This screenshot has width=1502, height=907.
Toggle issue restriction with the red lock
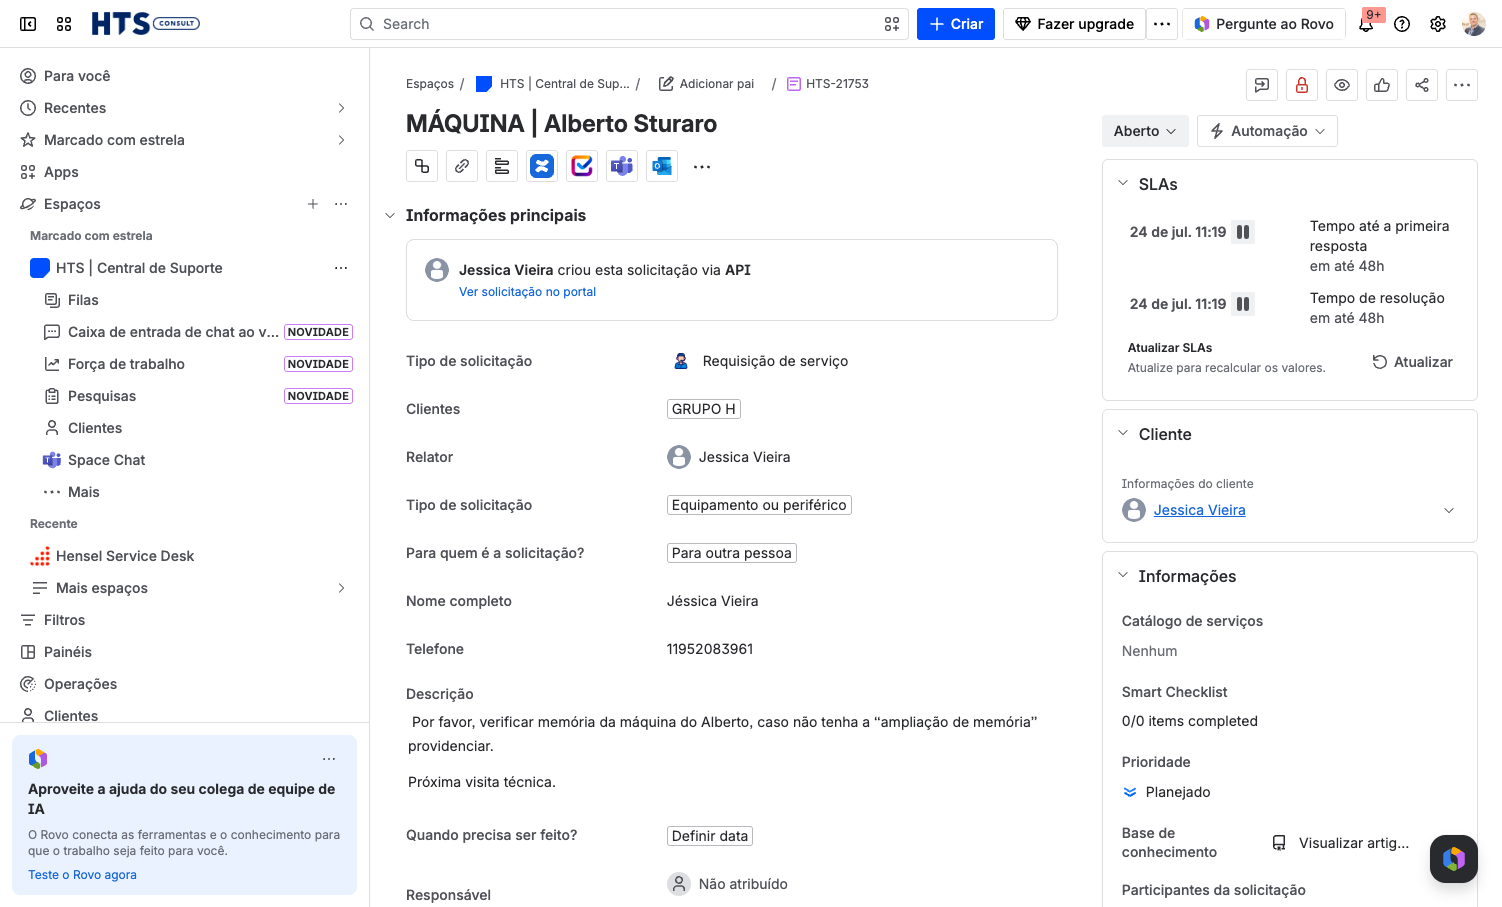tap(1302, 86)
